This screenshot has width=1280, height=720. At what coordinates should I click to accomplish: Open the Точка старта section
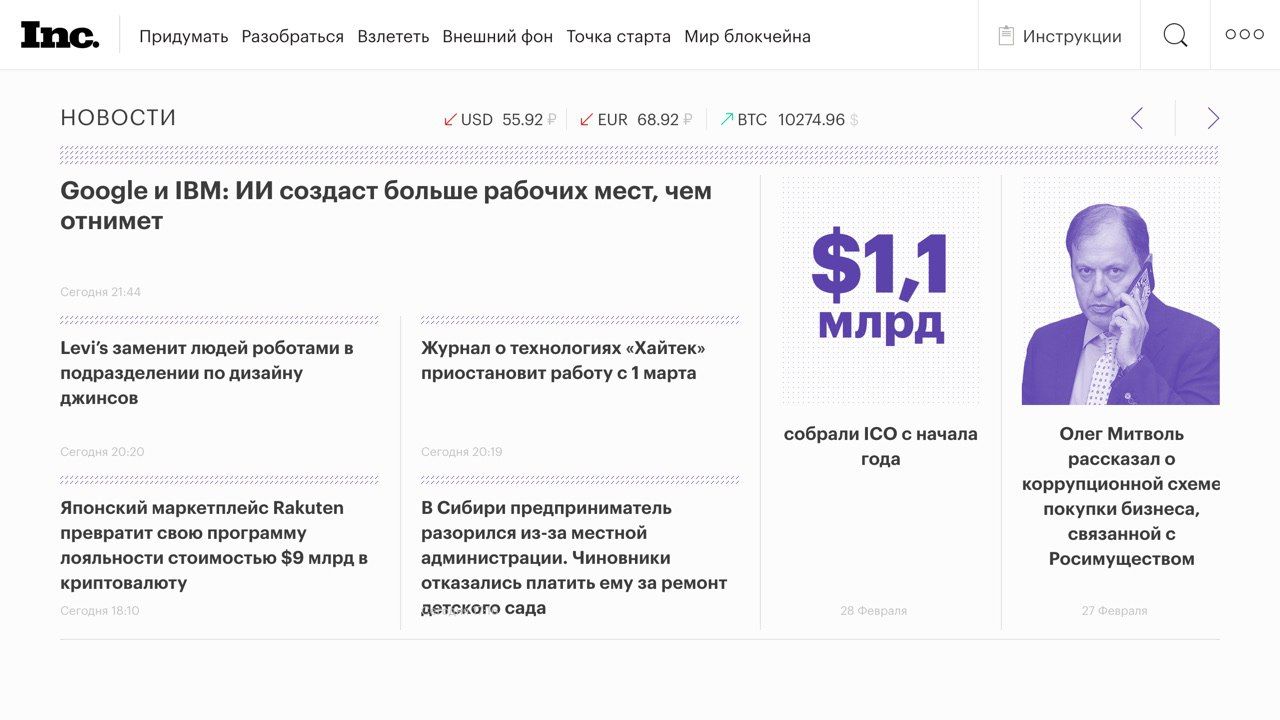618,37
